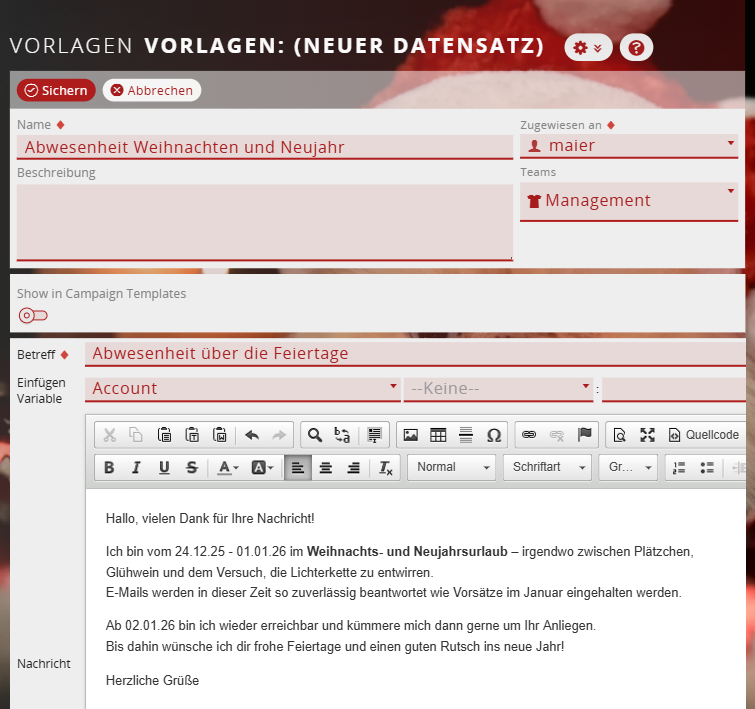Open the Teams dropdown showing Management
755x709 pixels.
pos(629,201)
